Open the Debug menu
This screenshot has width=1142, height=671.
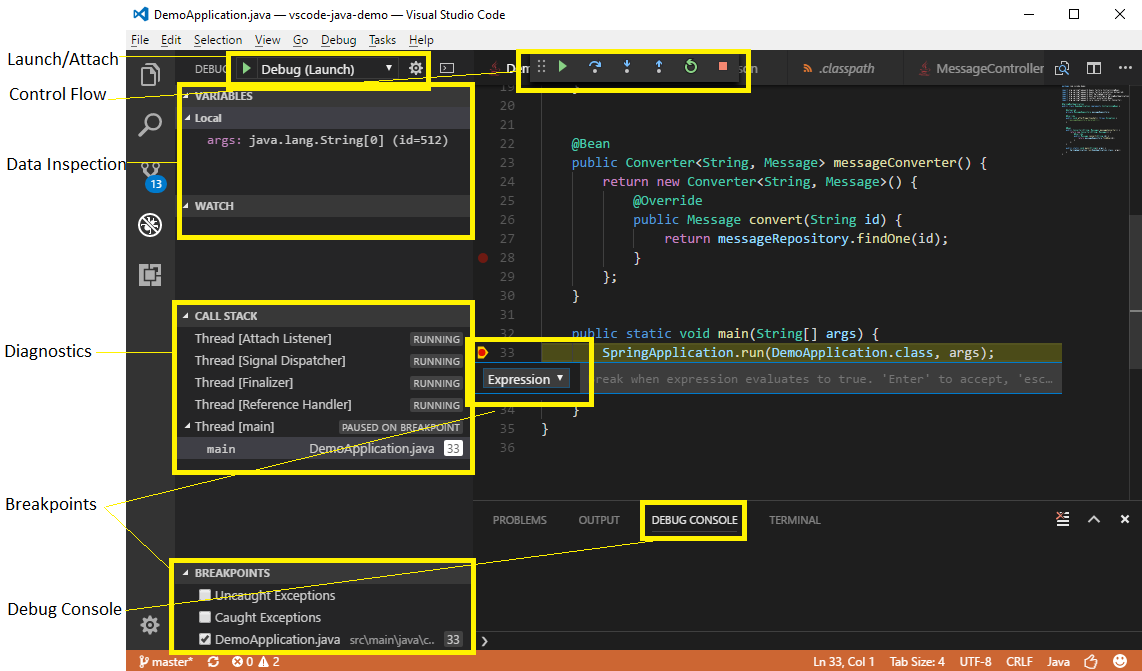click(x=338, y=39)
